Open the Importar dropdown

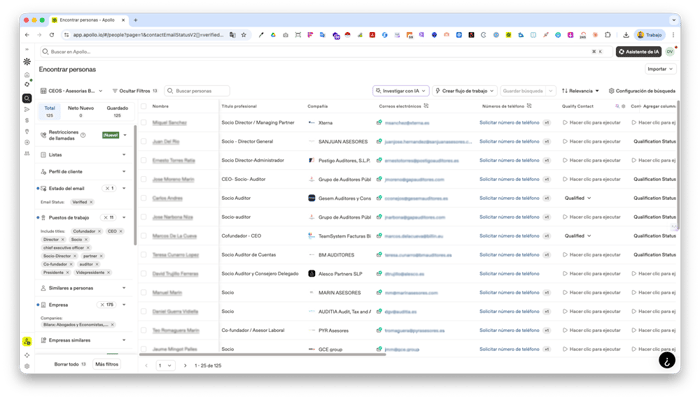click(x=660, y=69)
